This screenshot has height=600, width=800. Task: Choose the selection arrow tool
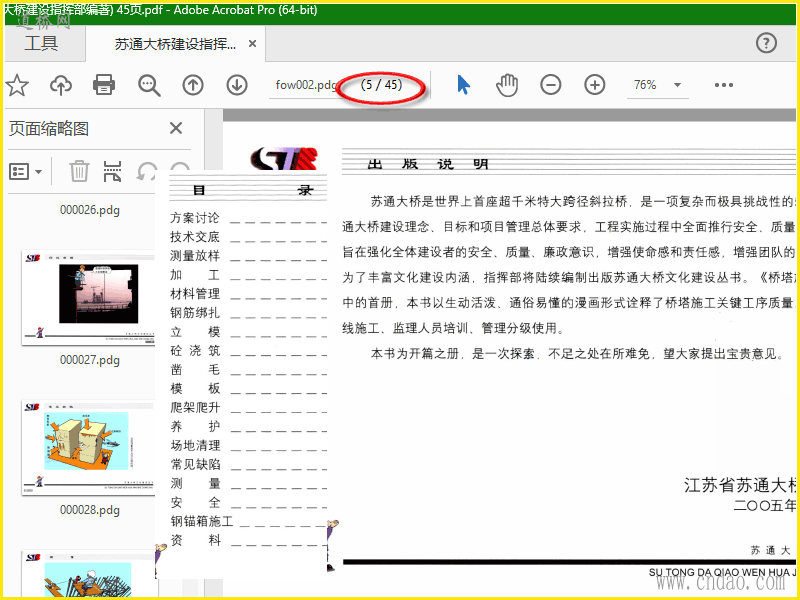[463, 85]
